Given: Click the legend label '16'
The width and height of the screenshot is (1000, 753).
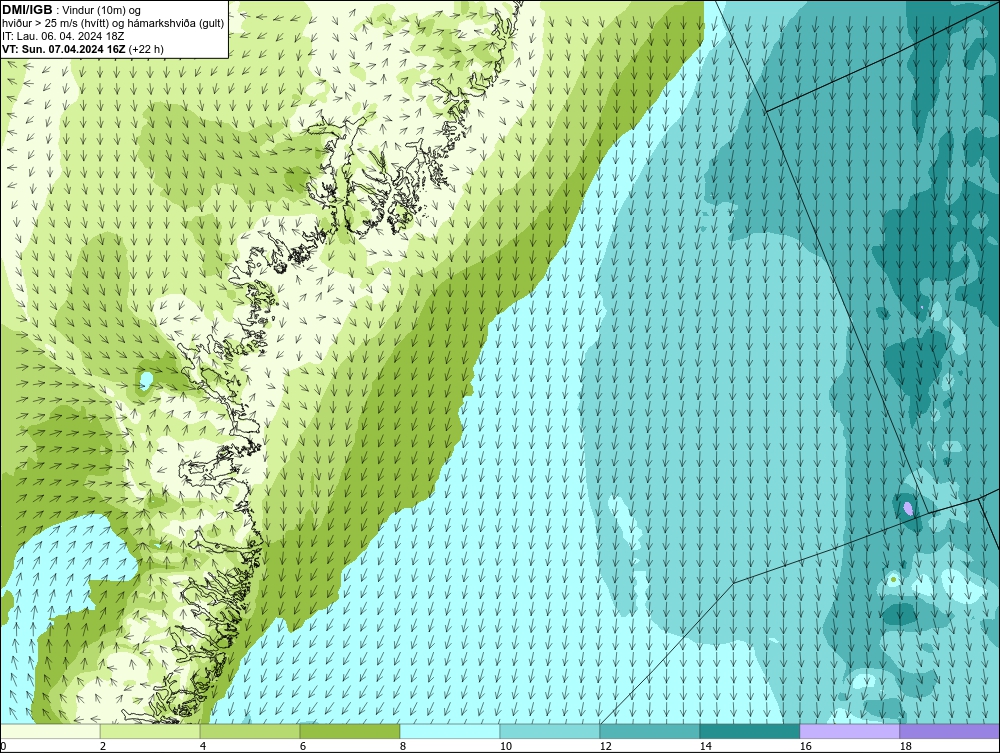Looking at the screenshot, I should point(805,746).
